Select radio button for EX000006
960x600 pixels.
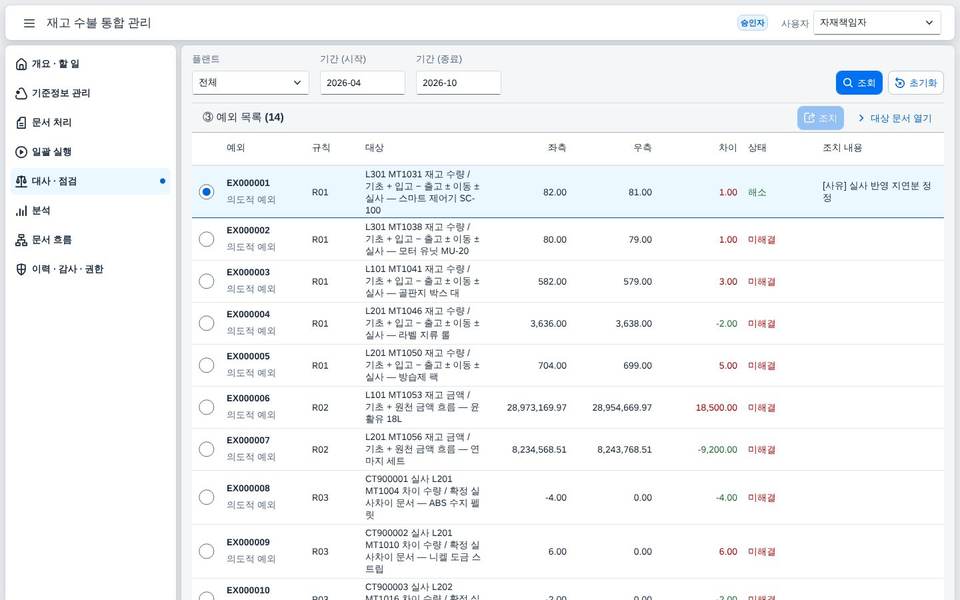point(206,407)
